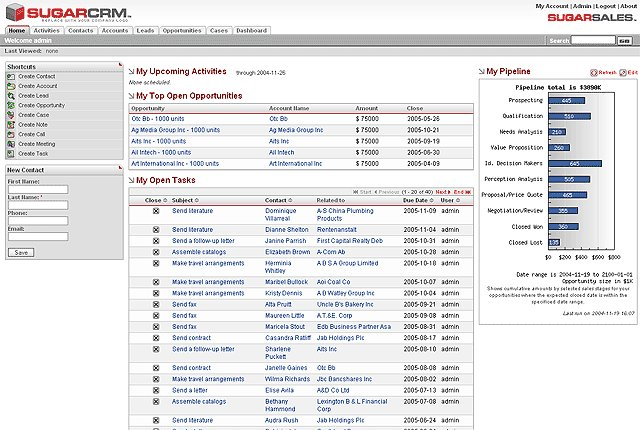Click the Previous pagination arrow icon
Screen dimensions: 640x430
pos(376,192)
